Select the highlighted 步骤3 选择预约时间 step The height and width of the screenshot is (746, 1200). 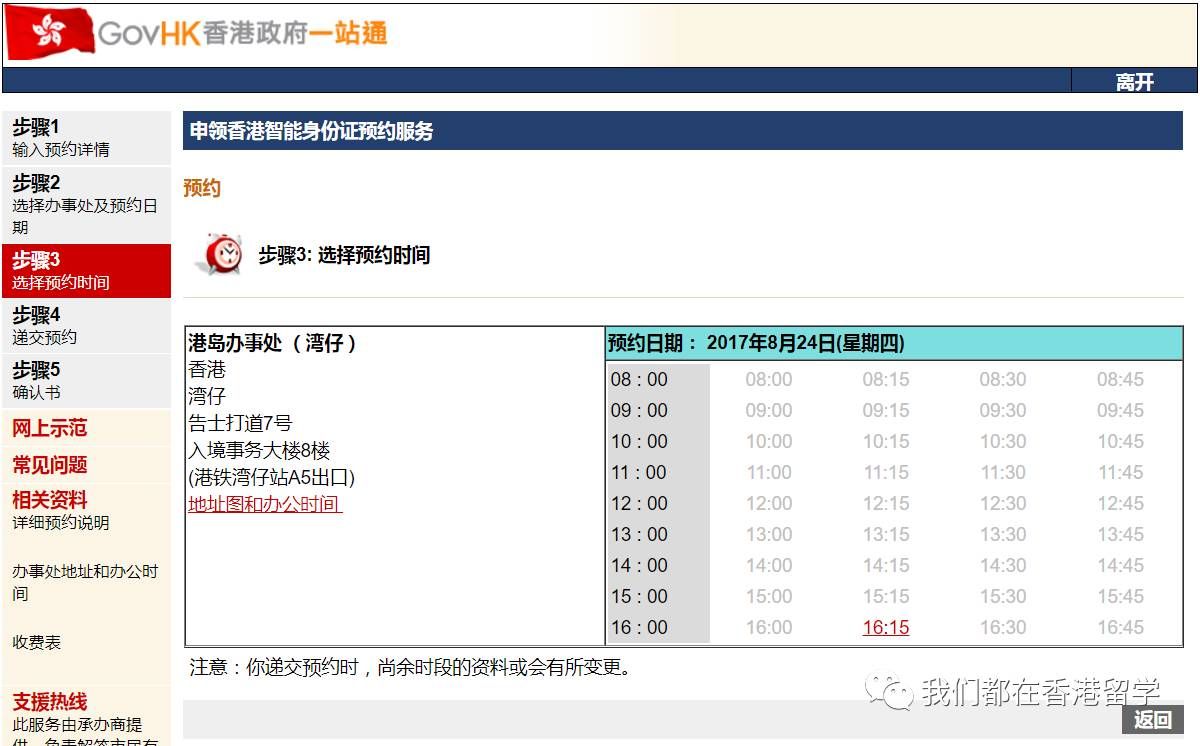click(60, 268)
